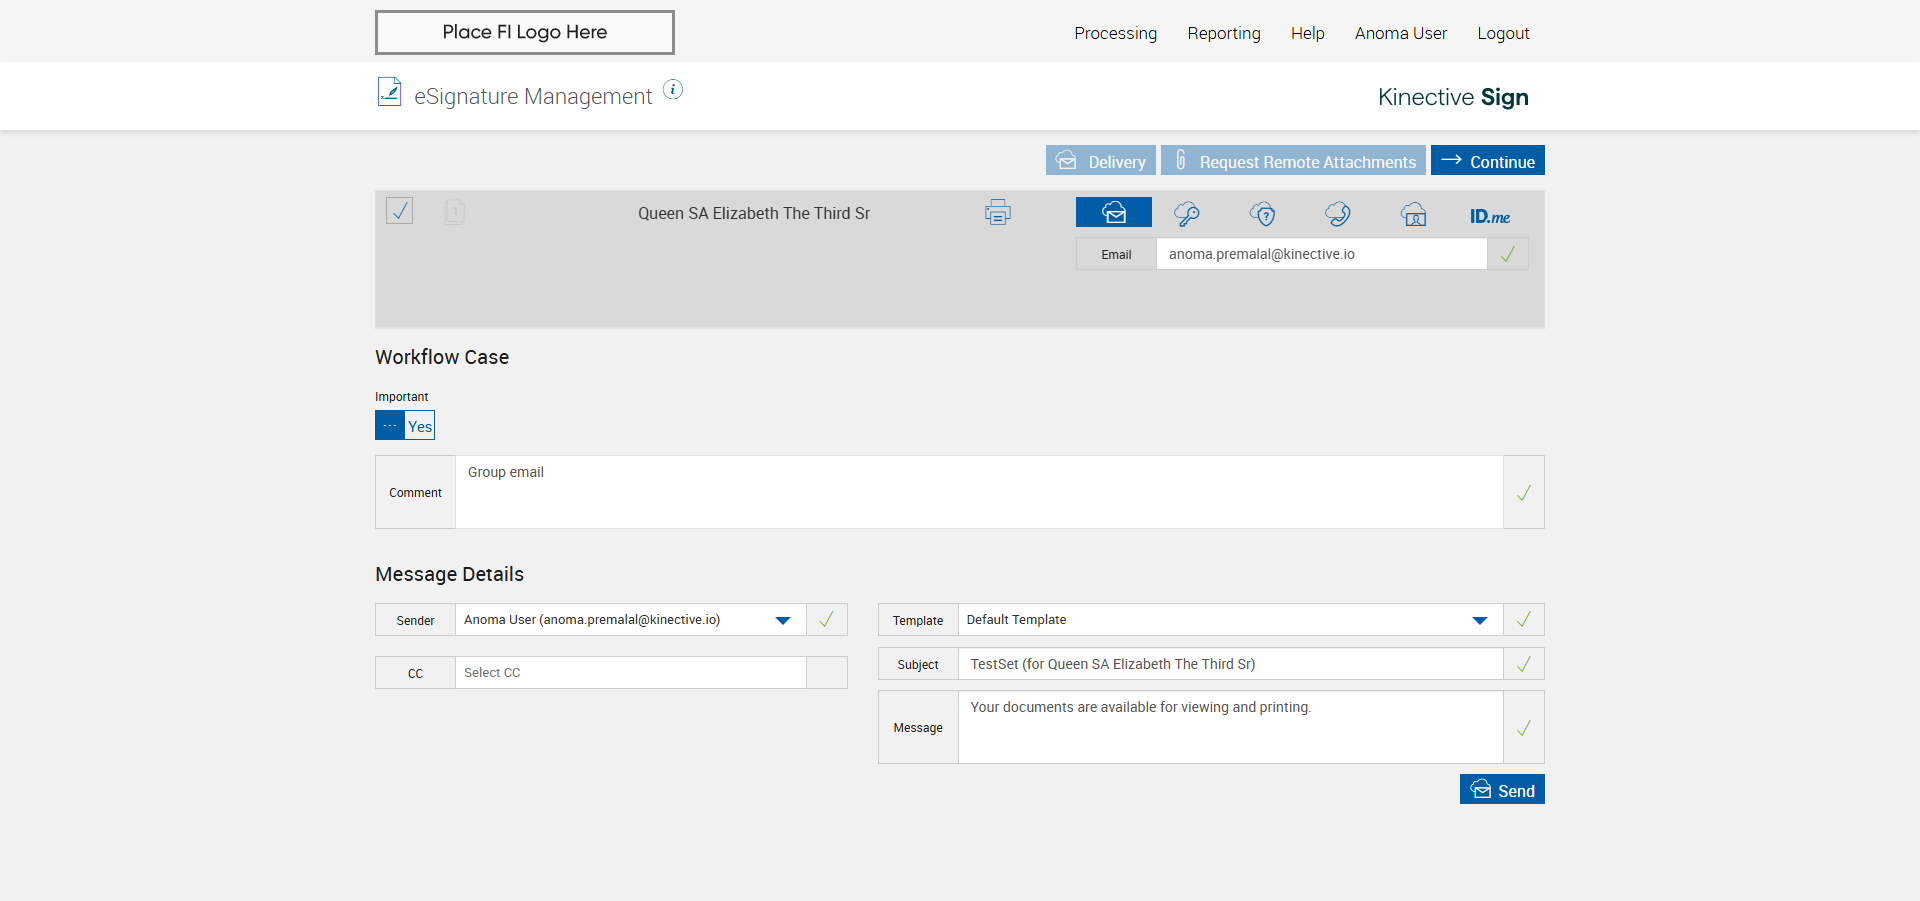Open the Sender dropdown
The width and height of the screenshot is (1920, 901).
[x=783, y=620]
